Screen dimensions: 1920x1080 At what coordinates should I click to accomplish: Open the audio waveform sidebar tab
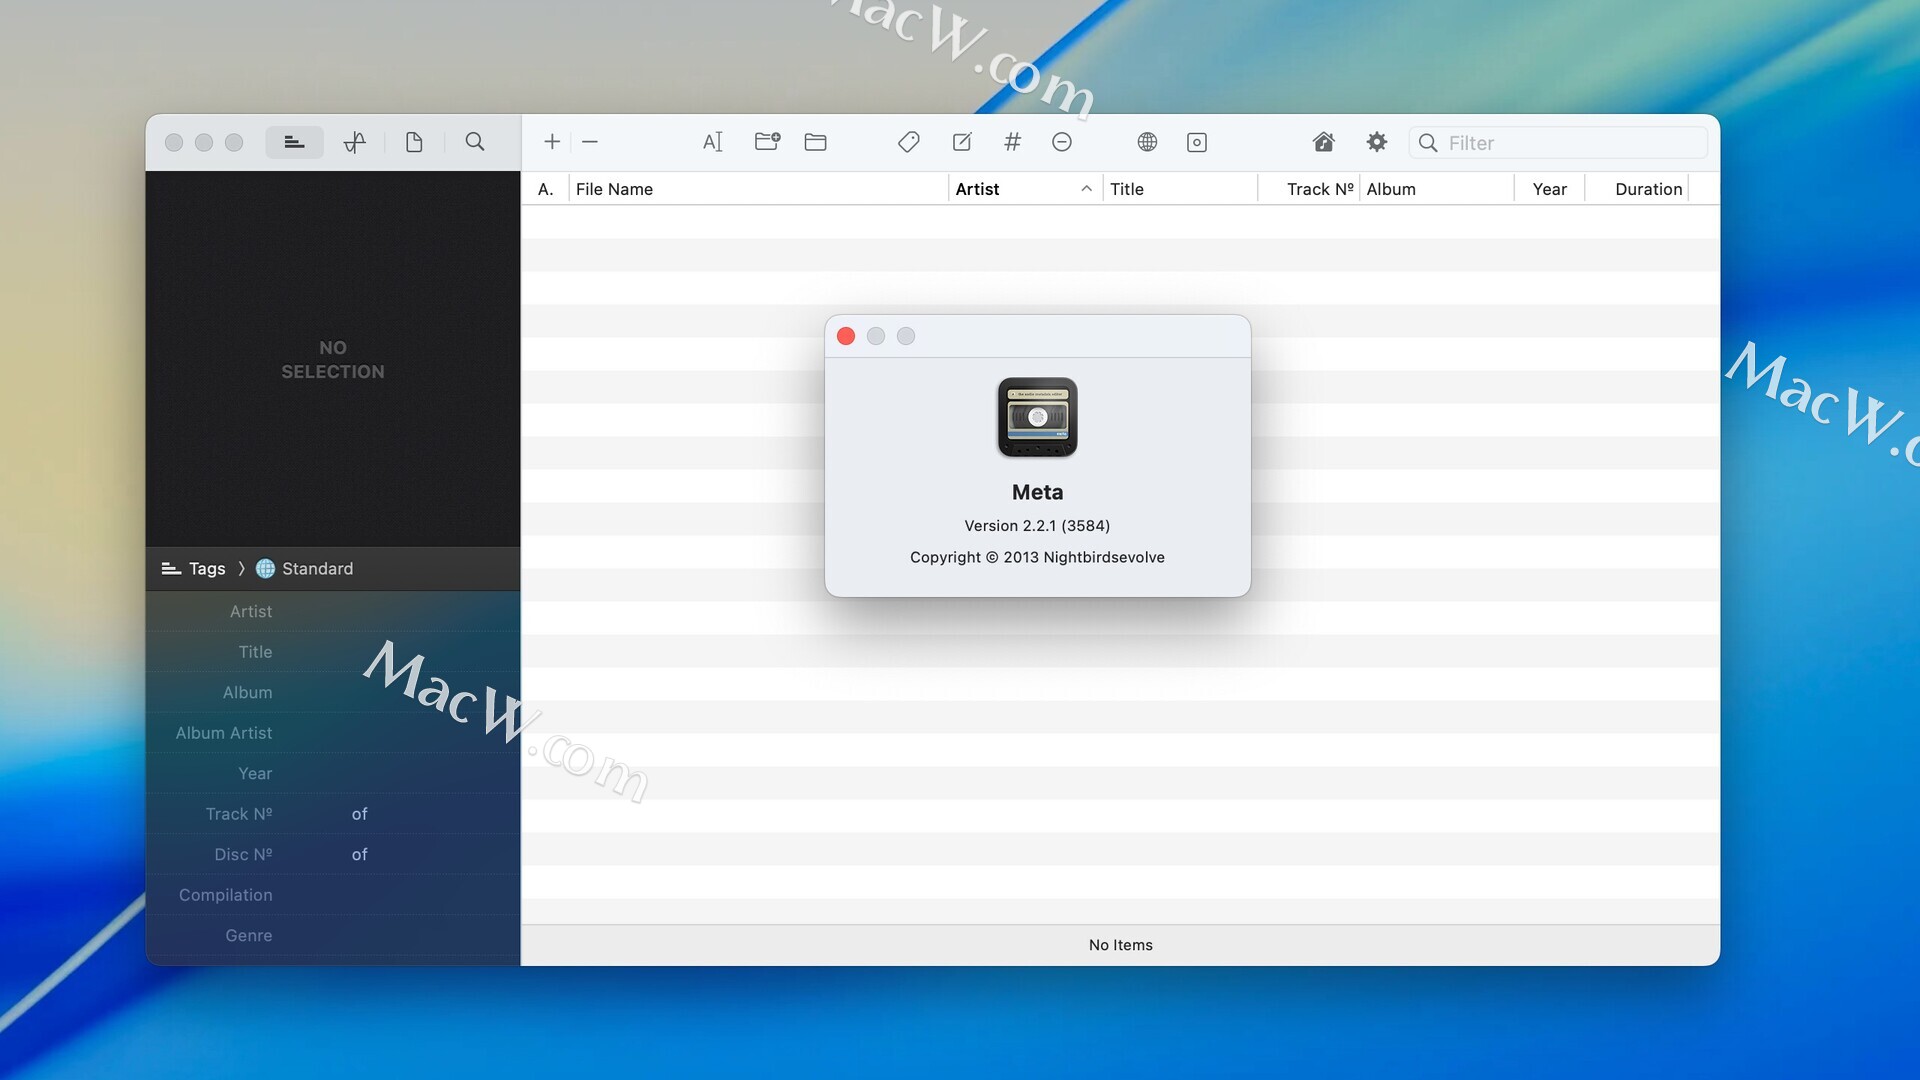coord(355,142)
